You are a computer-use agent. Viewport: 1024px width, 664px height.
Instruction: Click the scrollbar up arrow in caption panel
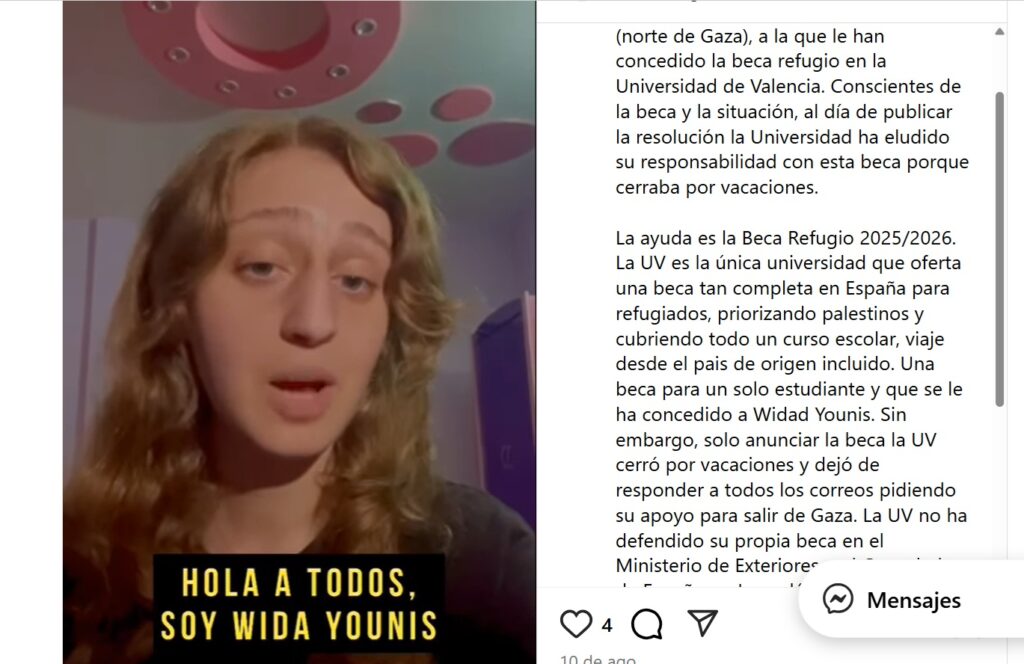999,31
